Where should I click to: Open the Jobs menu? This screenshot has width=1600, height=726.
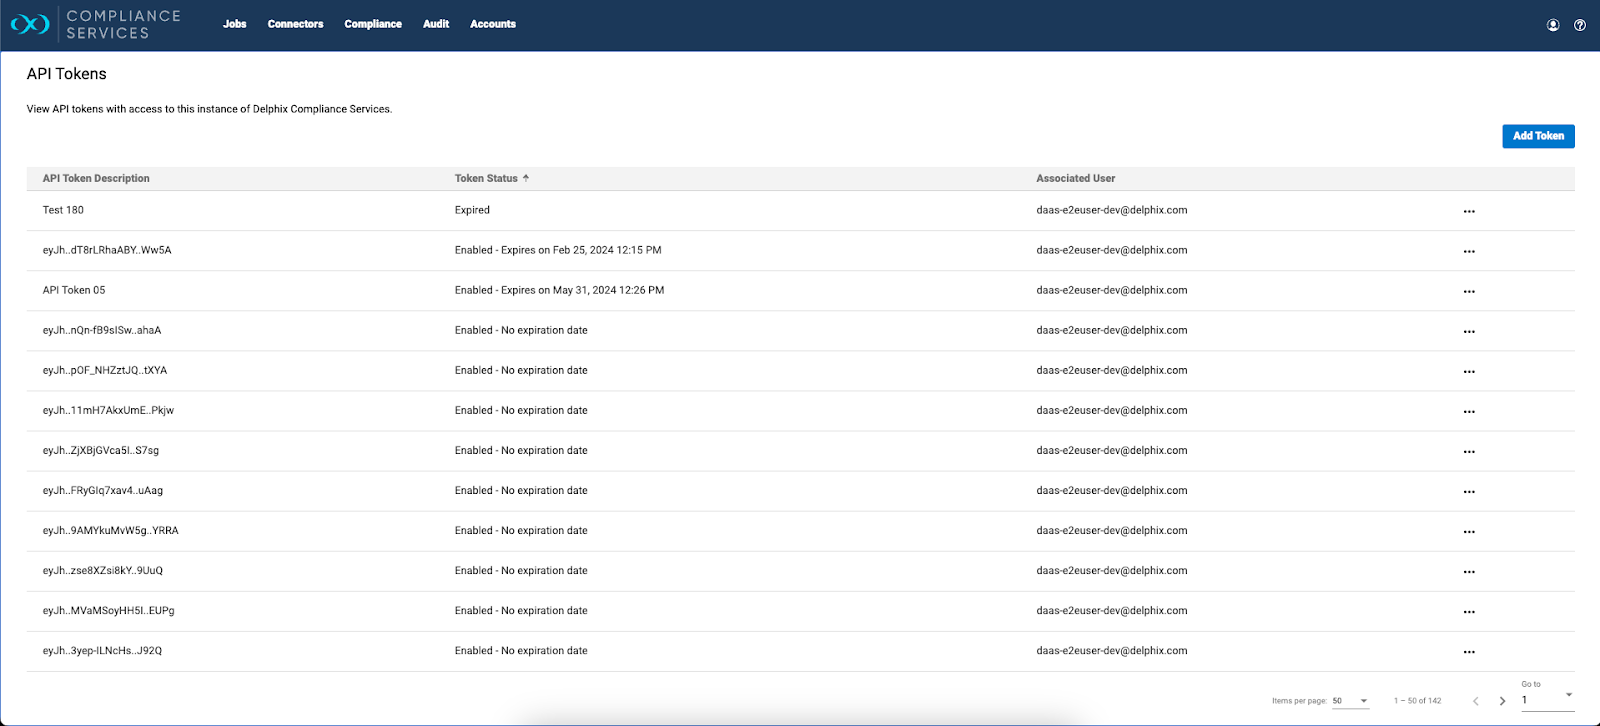pyautogui.click(x=235, y=24)
